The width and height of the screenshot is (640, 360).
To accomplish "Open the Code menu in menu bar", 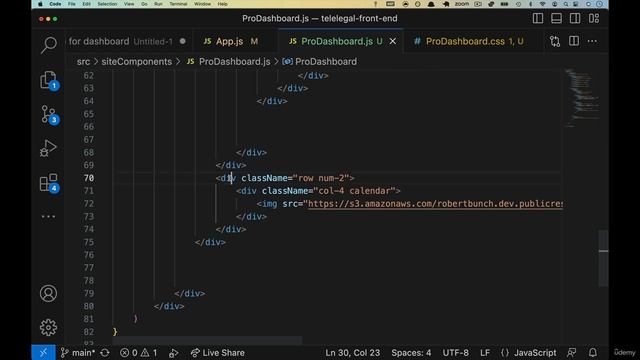I will (55, 4).
